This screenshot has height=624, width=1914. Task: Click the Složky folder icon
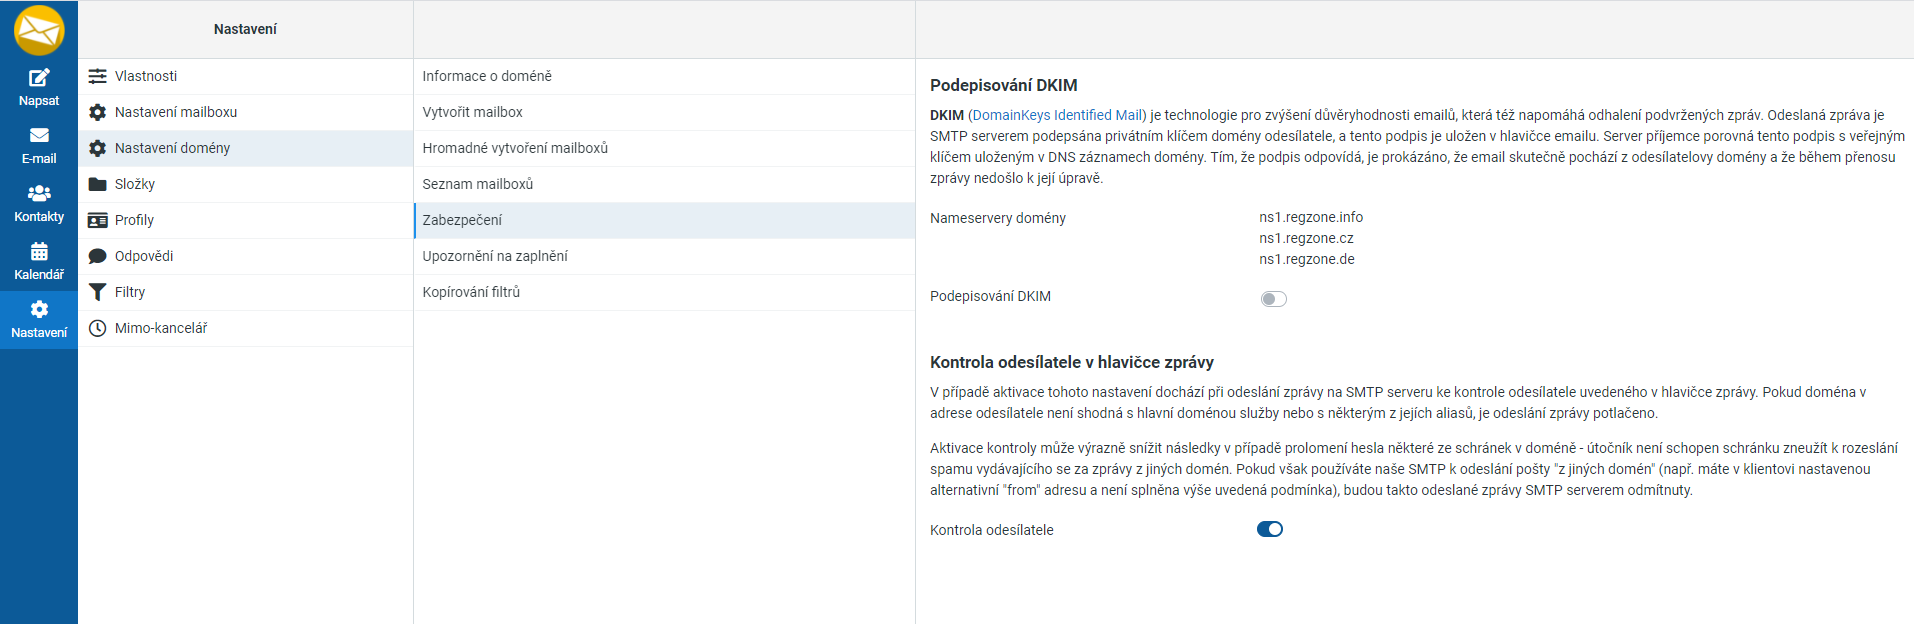click(97, 184)
